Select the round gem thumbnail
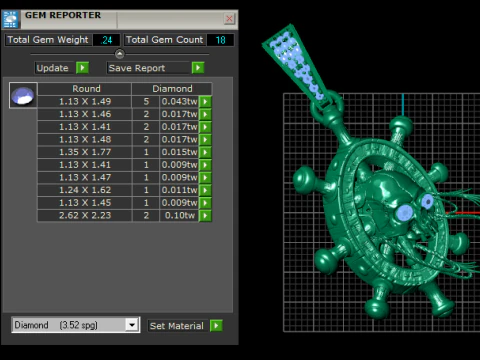The image size is (480, 360). tap(23, 95)
